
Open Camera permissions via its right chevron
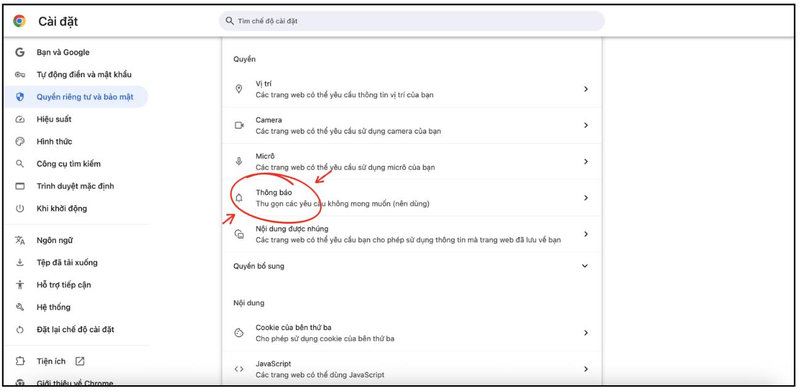586,125
